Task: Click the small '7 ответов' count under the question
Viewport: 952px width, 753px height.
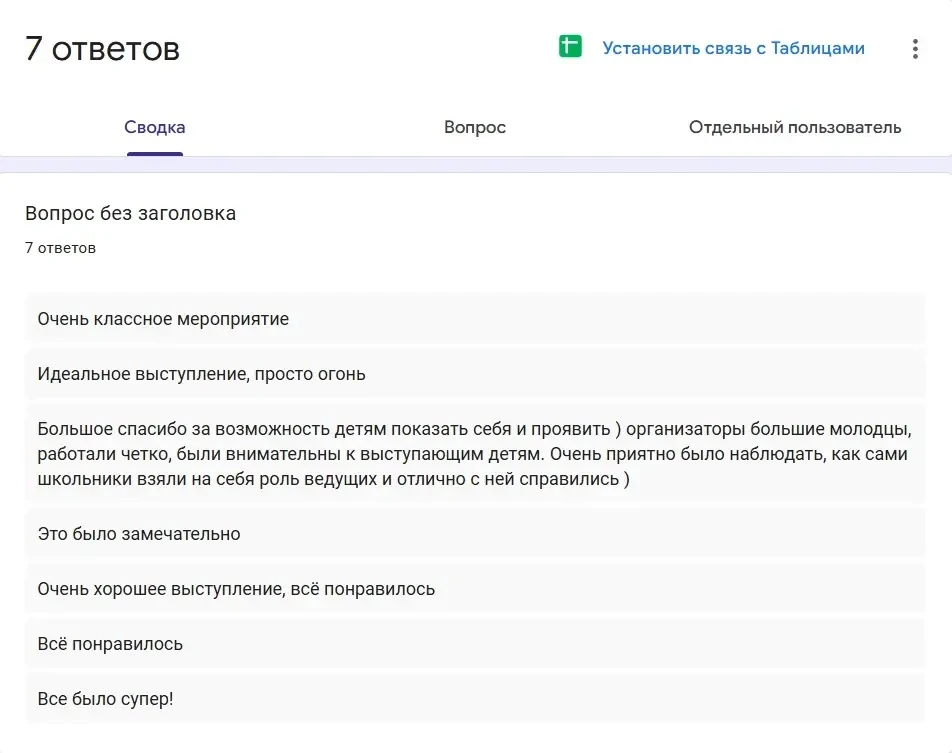Action: 60,248
